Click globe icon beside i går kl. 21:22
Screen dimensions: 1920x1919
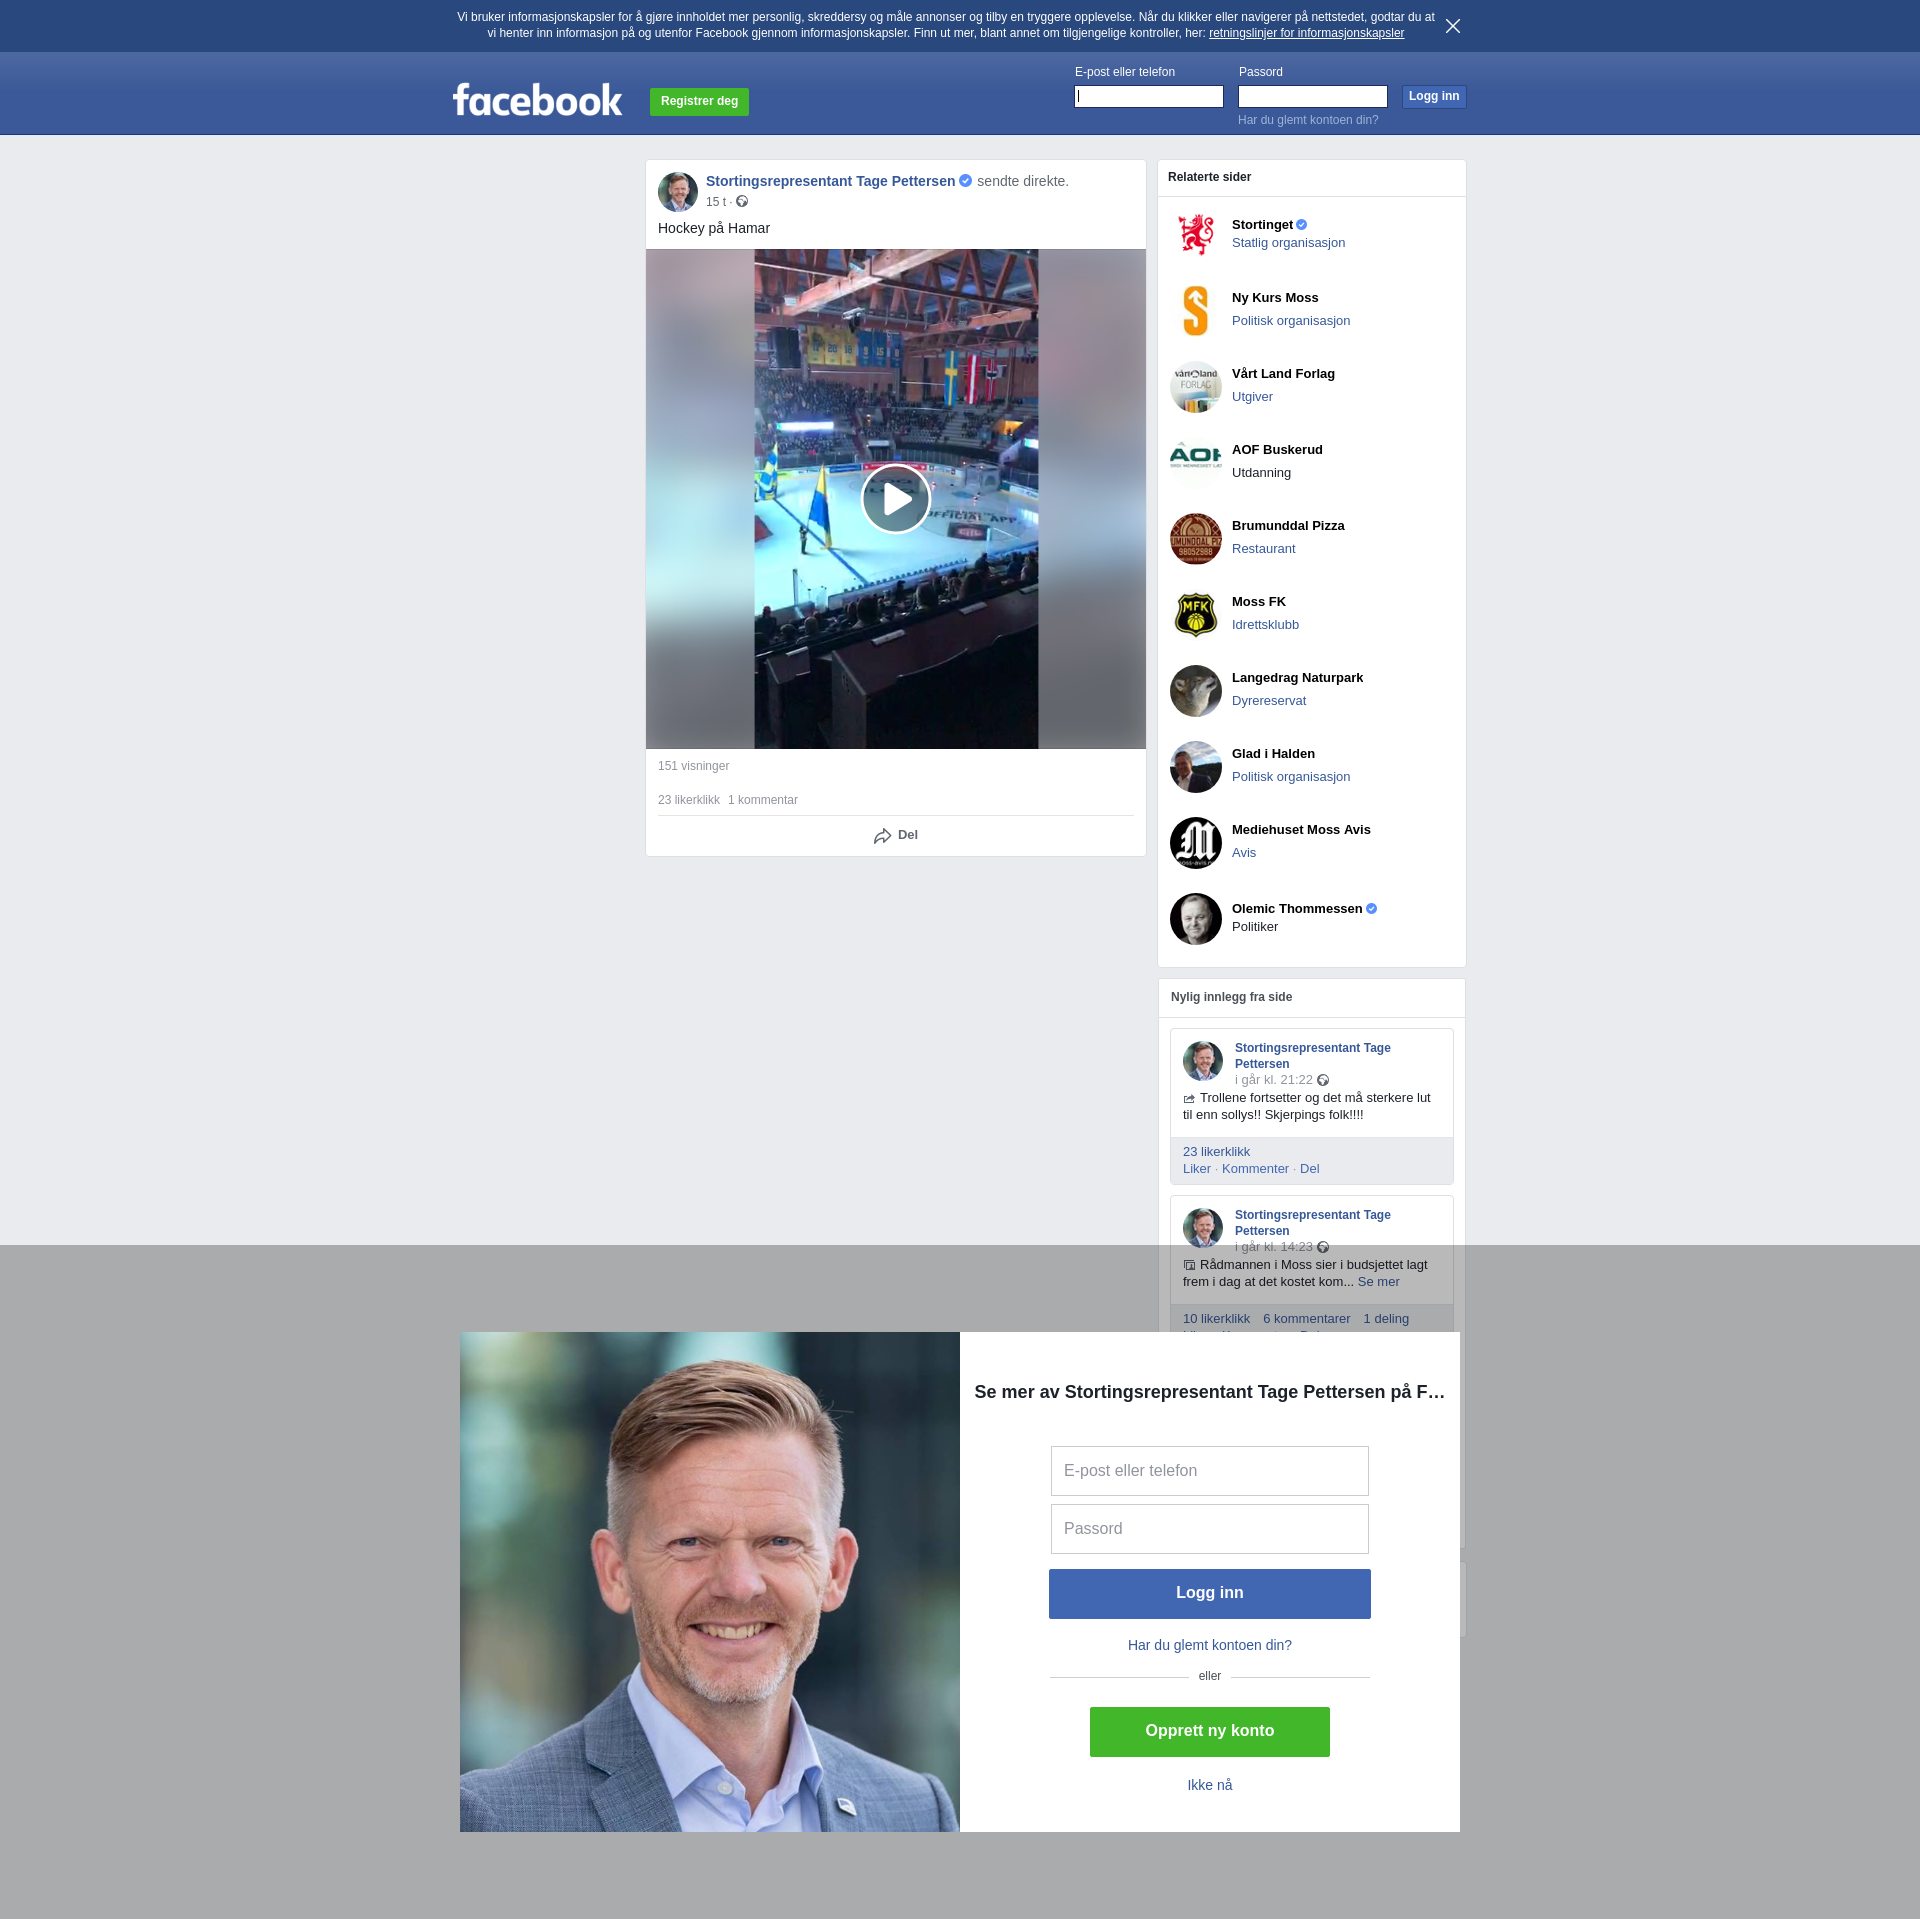click(1323, 1080)
